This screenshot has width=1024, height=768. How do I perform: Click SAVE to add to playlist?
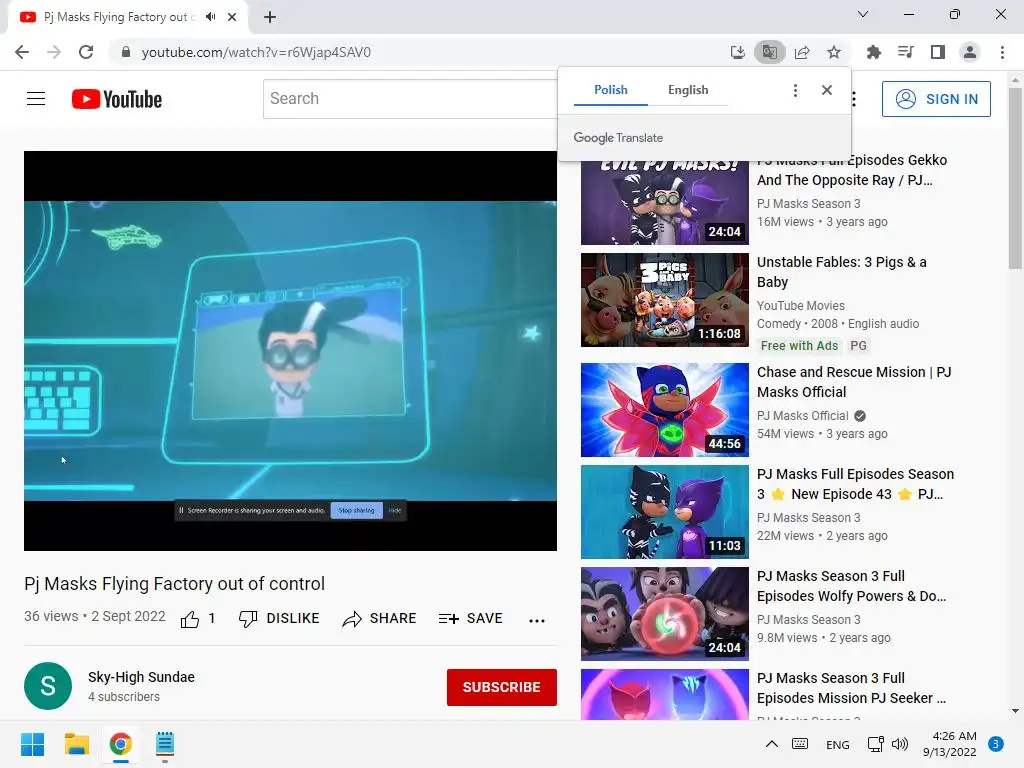pos(470,618)
